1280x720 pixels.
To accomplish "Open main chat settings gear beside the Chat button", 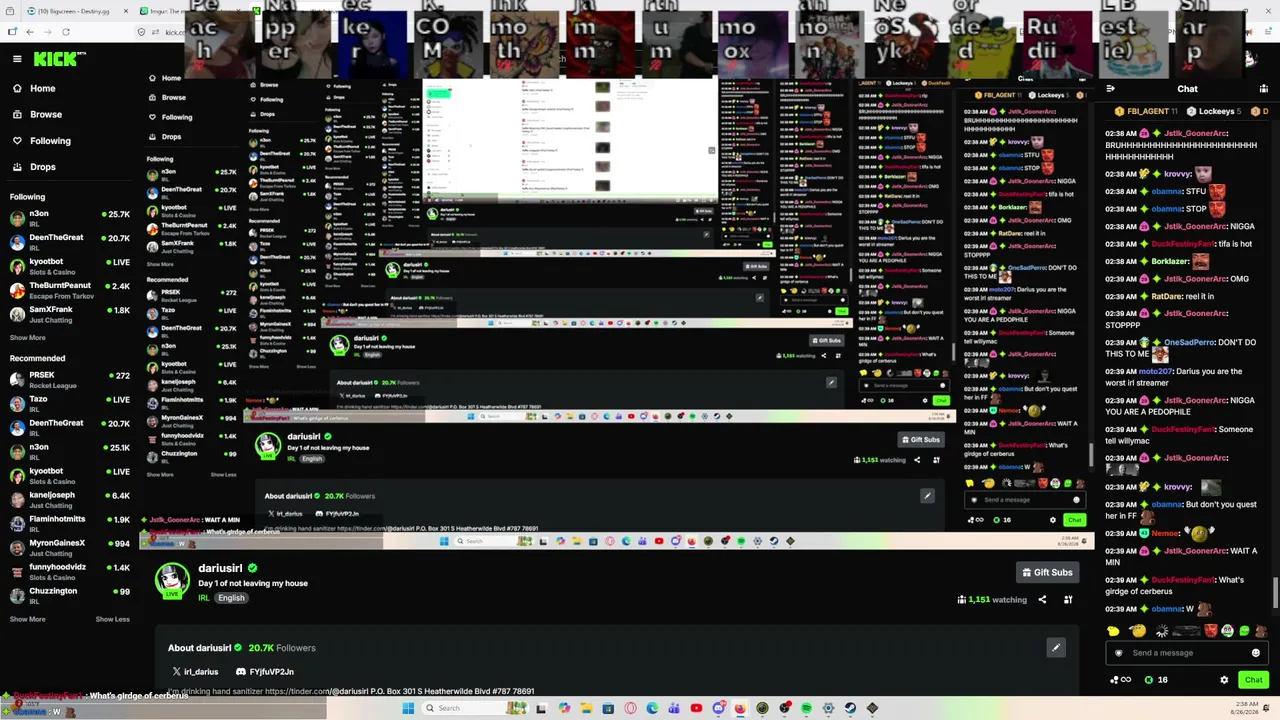I will 1224,680.
